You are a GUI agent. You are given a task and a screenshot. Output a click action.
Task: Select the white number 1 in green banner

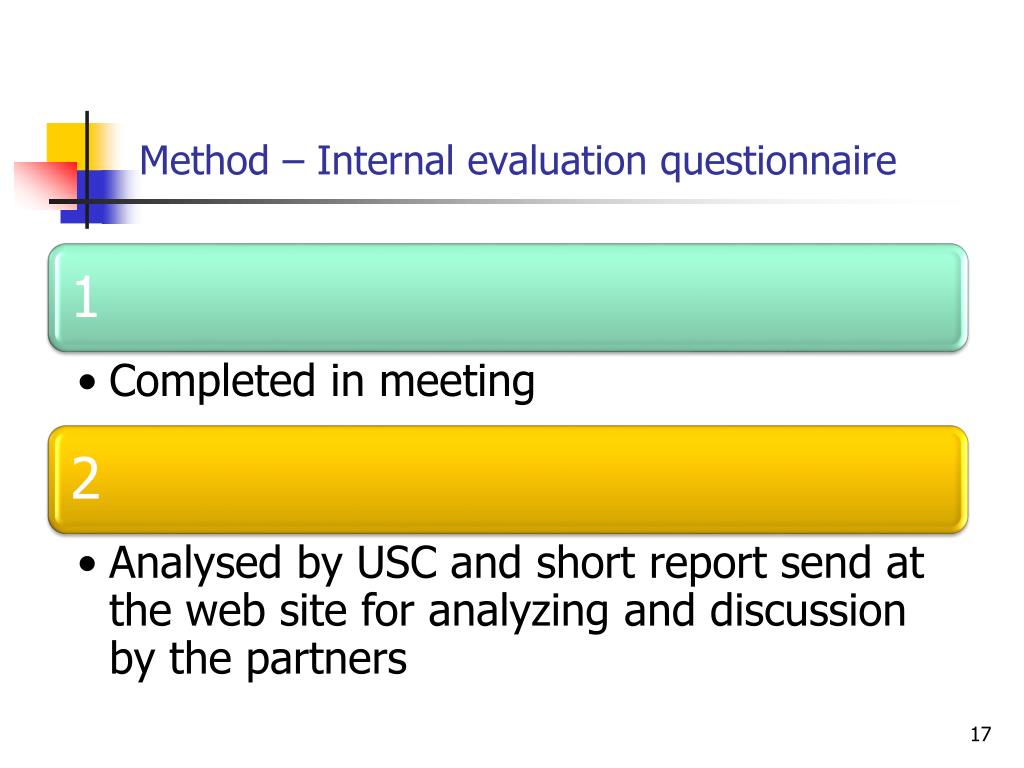tap(86, 297)
